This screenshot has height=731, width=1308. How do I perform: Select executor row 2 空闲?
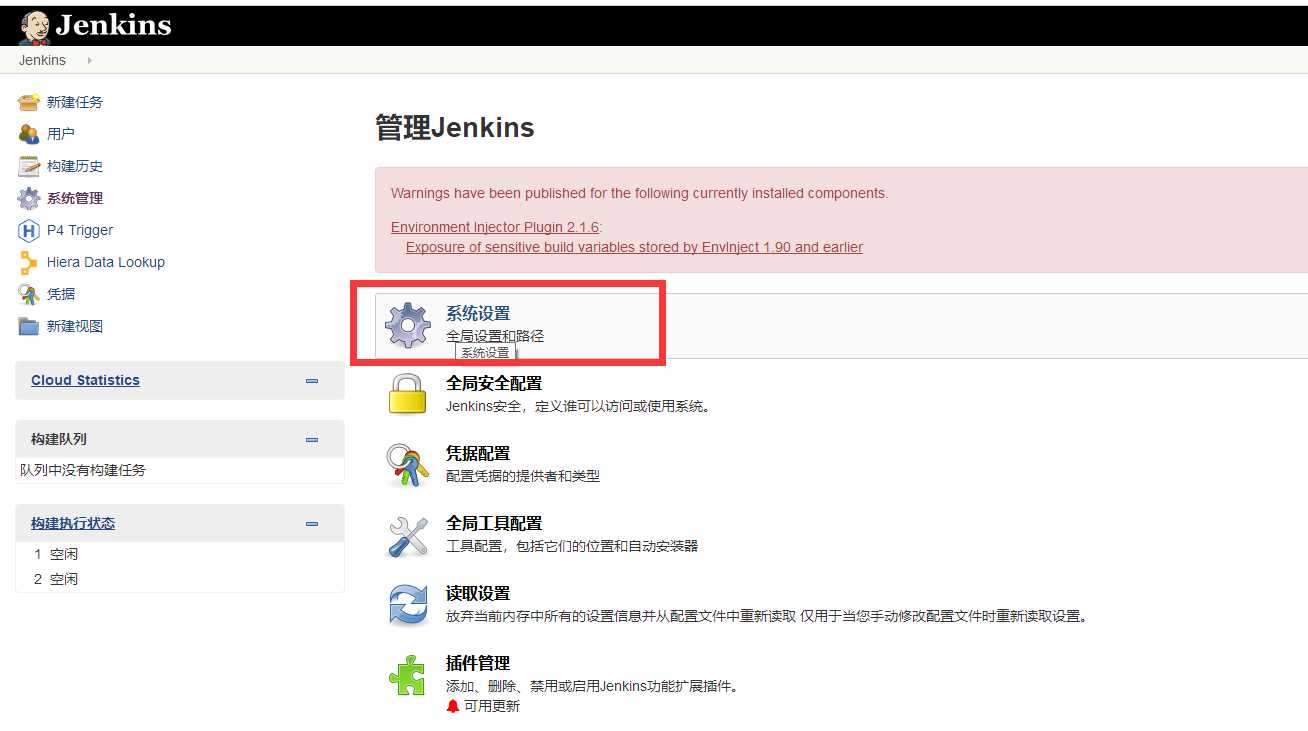coord(180,579)
